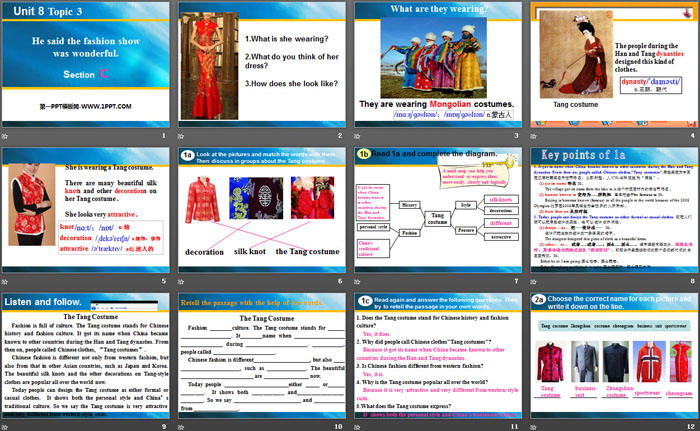
Task: Click the animation star icon under slide 10
Action: click(x=183, y=427)
